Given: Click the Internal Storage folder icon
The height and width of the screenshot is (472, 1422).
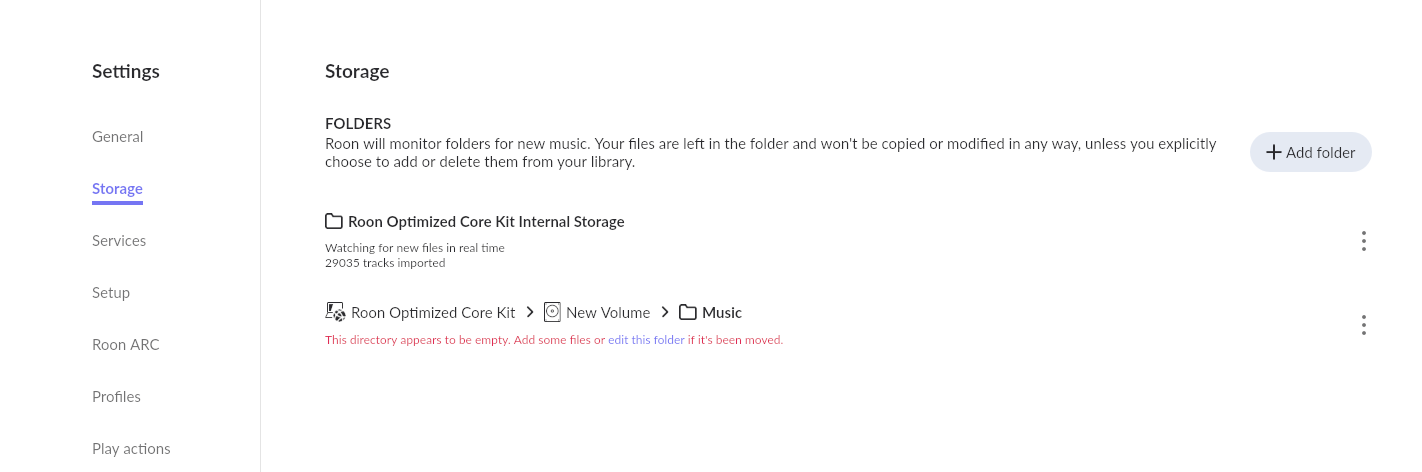Looking at the screenshot, I should click(x=334, y=221).
